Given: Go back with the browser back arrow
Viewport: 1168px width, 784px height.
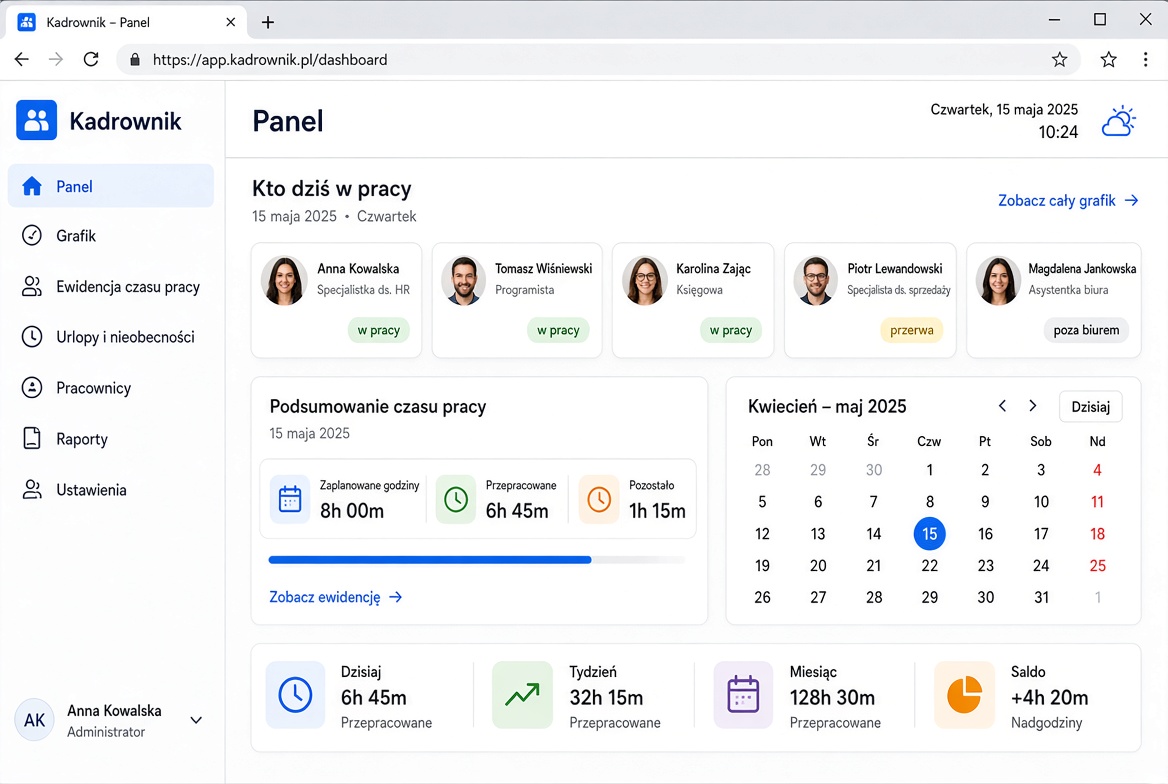Looking at the screenshot, I should [22, 60].
